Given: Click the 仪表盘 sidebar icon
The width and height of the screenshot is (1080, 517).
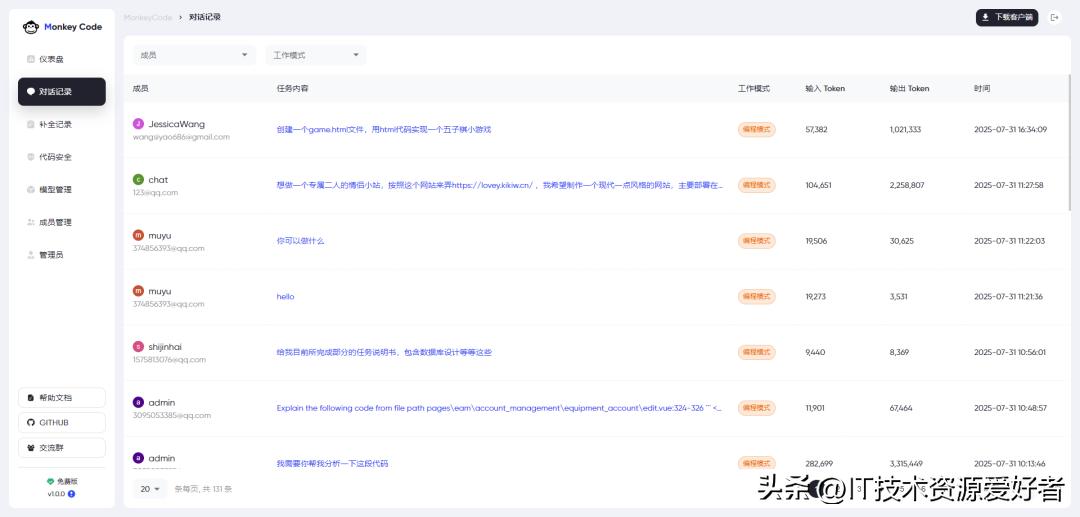Looking at the screenshot, I should click(x=30, y=59).
